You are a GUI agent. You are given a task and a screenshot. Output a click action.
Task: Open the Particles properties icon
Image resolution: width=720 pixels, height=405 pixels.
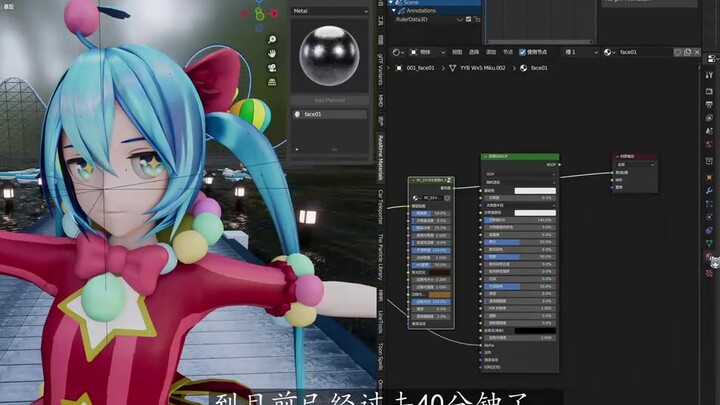tap(709, 204)
